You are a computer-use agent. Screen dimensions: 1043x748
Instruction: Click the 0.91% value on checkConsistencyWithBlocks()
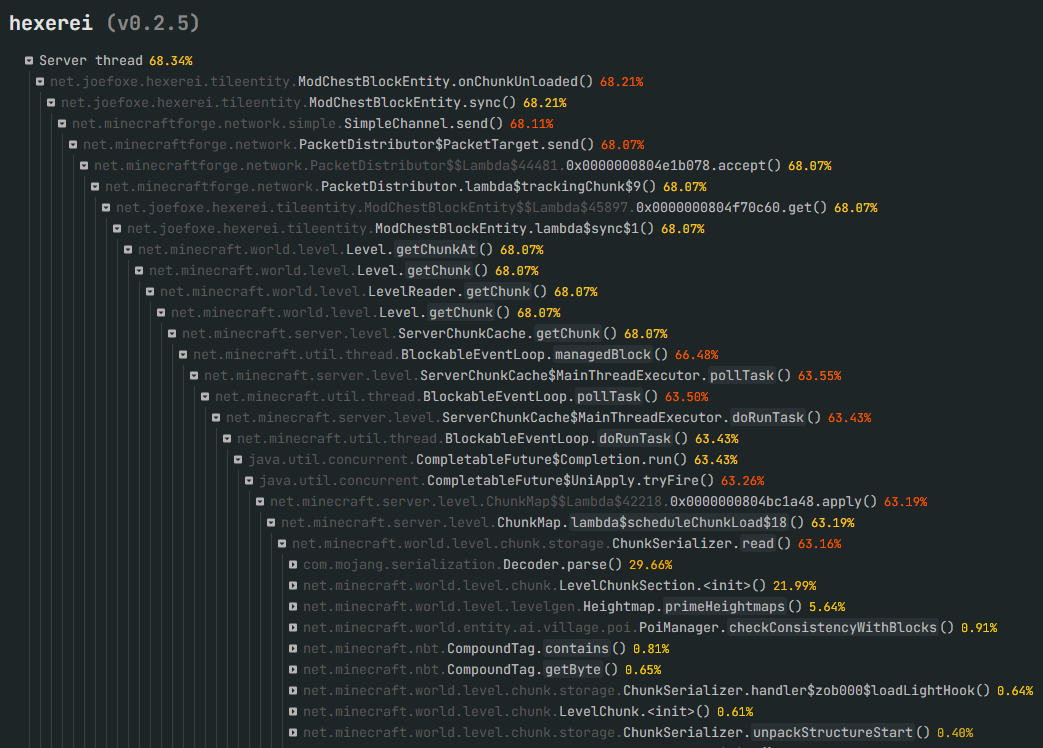click(979, 628)
